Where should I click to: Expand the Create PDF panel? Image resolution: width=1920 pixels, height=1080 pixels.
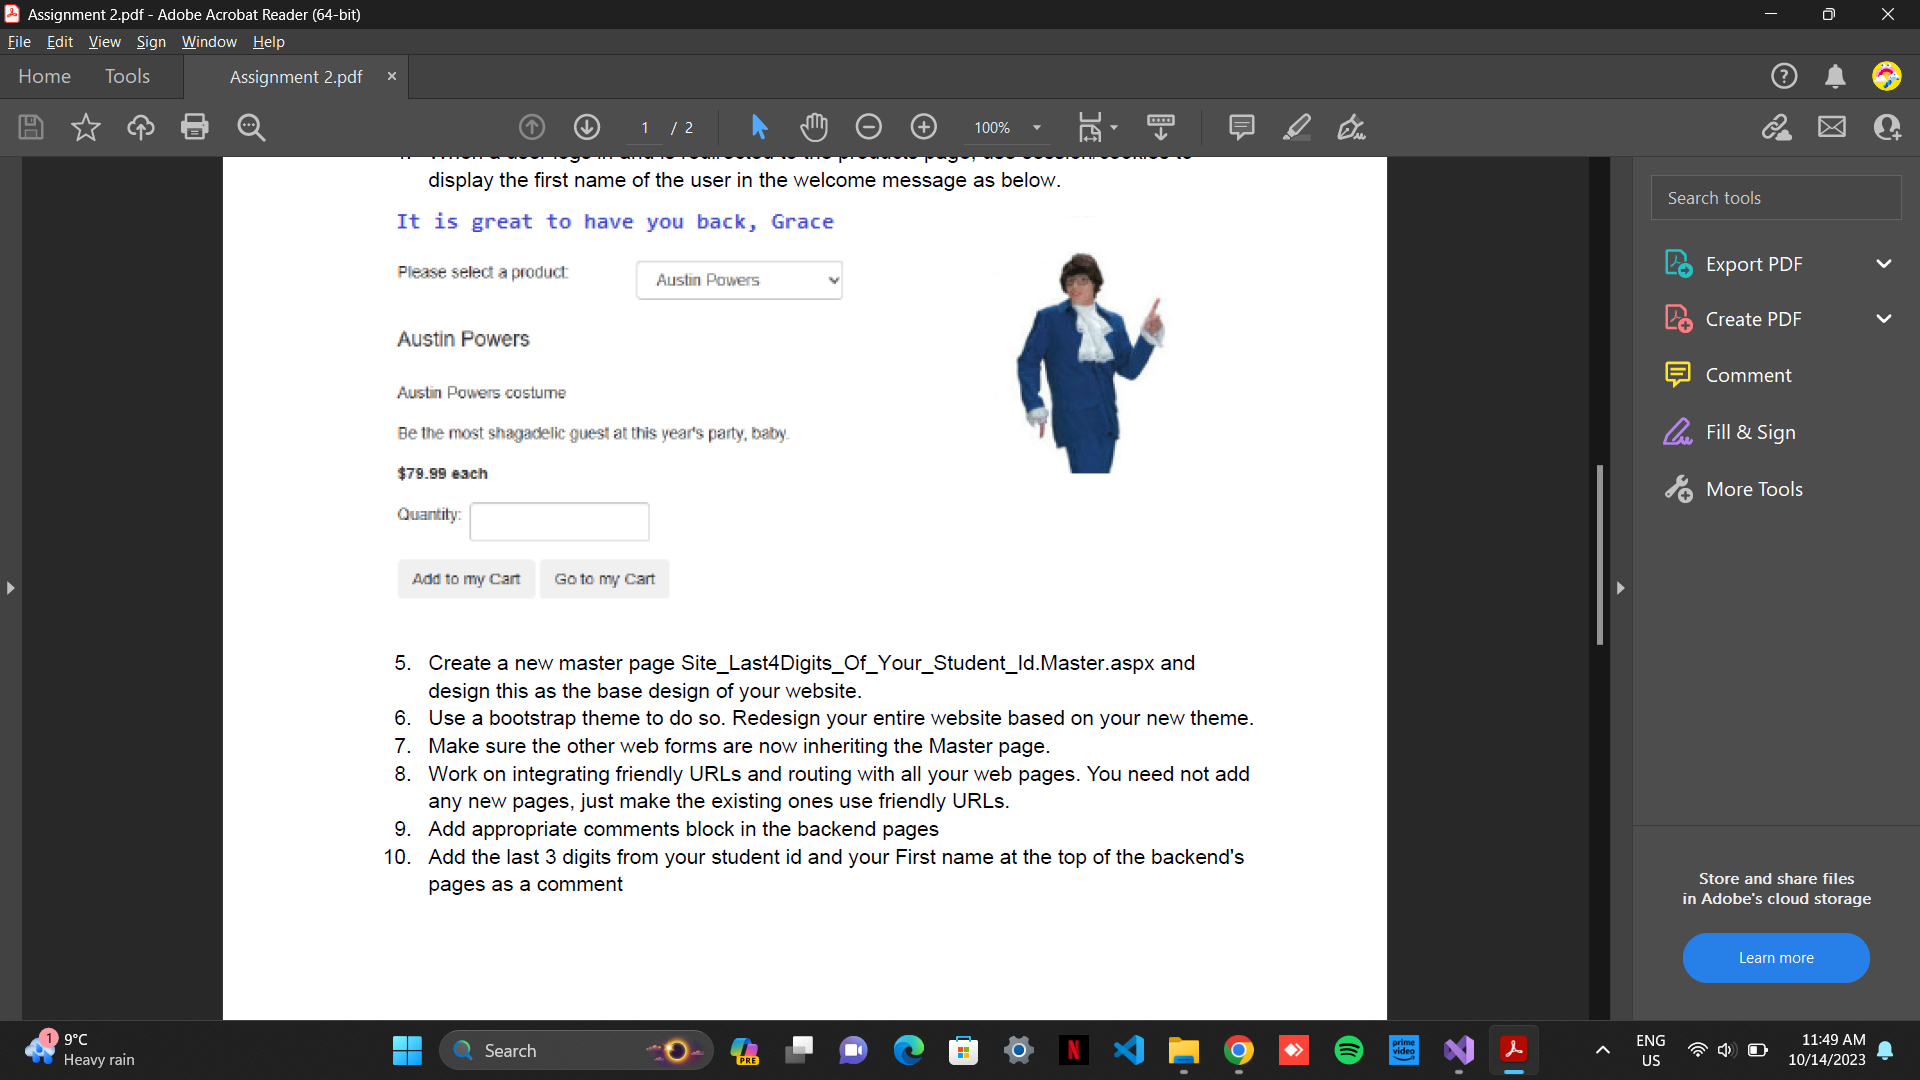coord(1887,318)
